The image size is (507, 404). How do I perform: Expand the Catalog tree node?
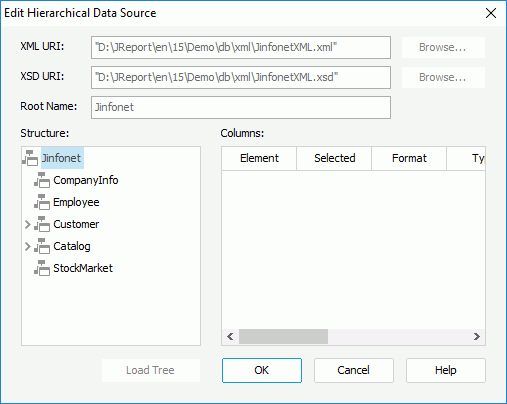[x=28, y=247]
